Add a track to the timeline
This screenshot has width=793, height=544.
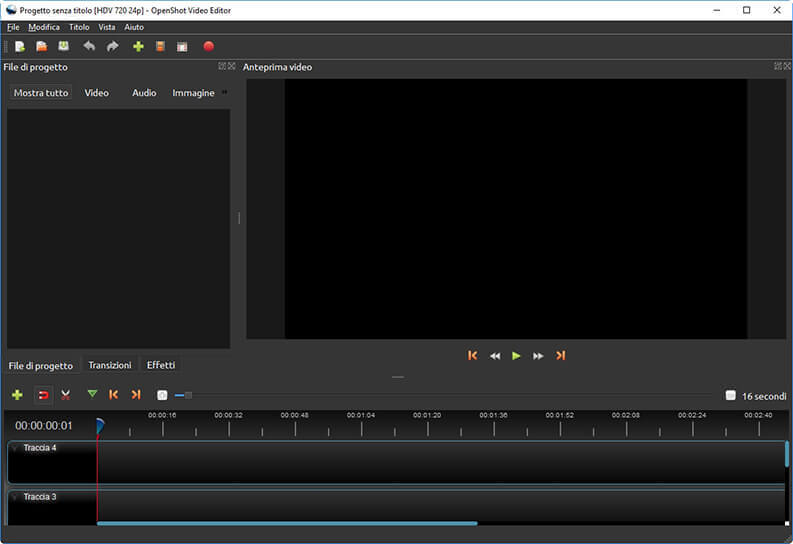tap(17, 395)
